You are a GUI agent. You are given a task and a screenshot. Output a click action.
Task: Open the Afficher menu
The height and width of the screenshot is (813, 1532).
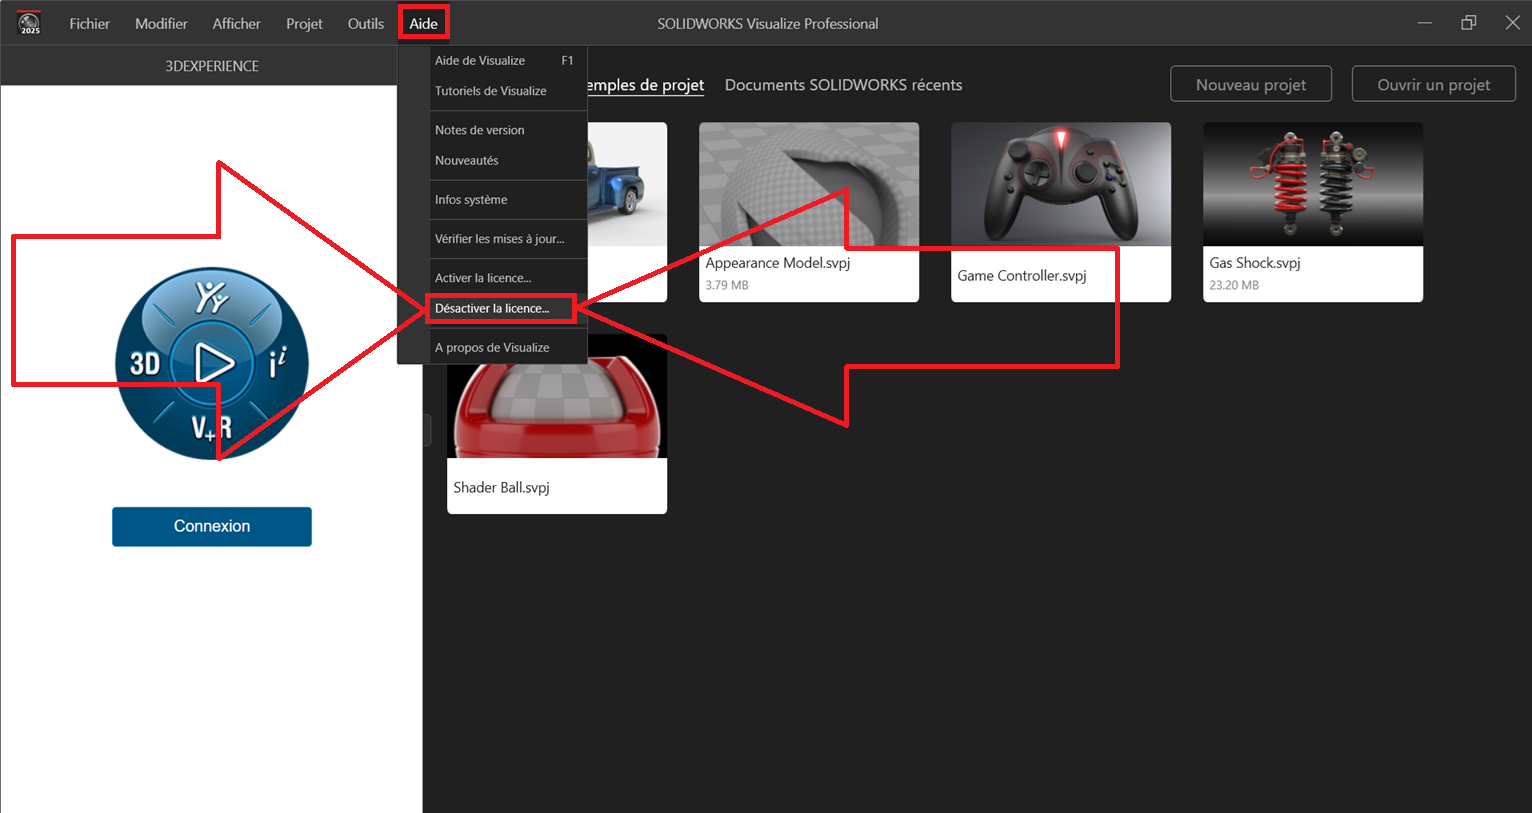(236, 23)
